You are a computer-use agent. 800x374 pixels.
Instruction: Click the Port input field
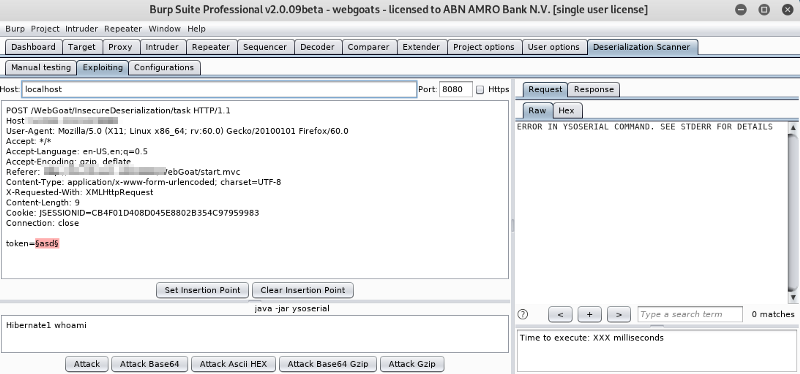456,89
